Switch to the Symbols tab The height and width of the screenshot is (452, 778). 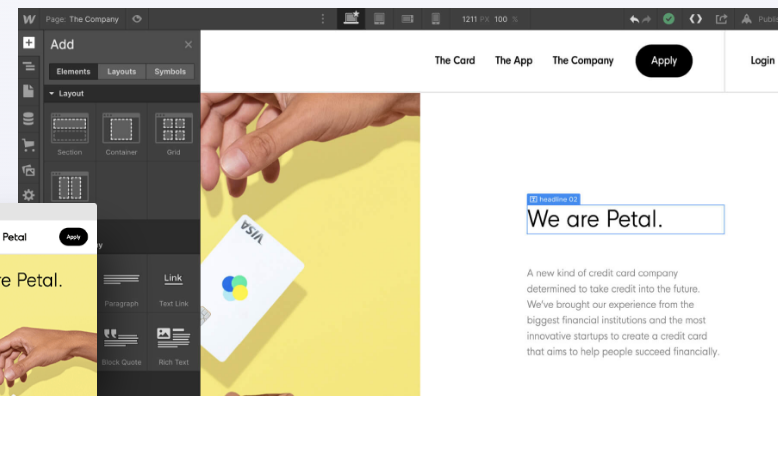point(170,71)
